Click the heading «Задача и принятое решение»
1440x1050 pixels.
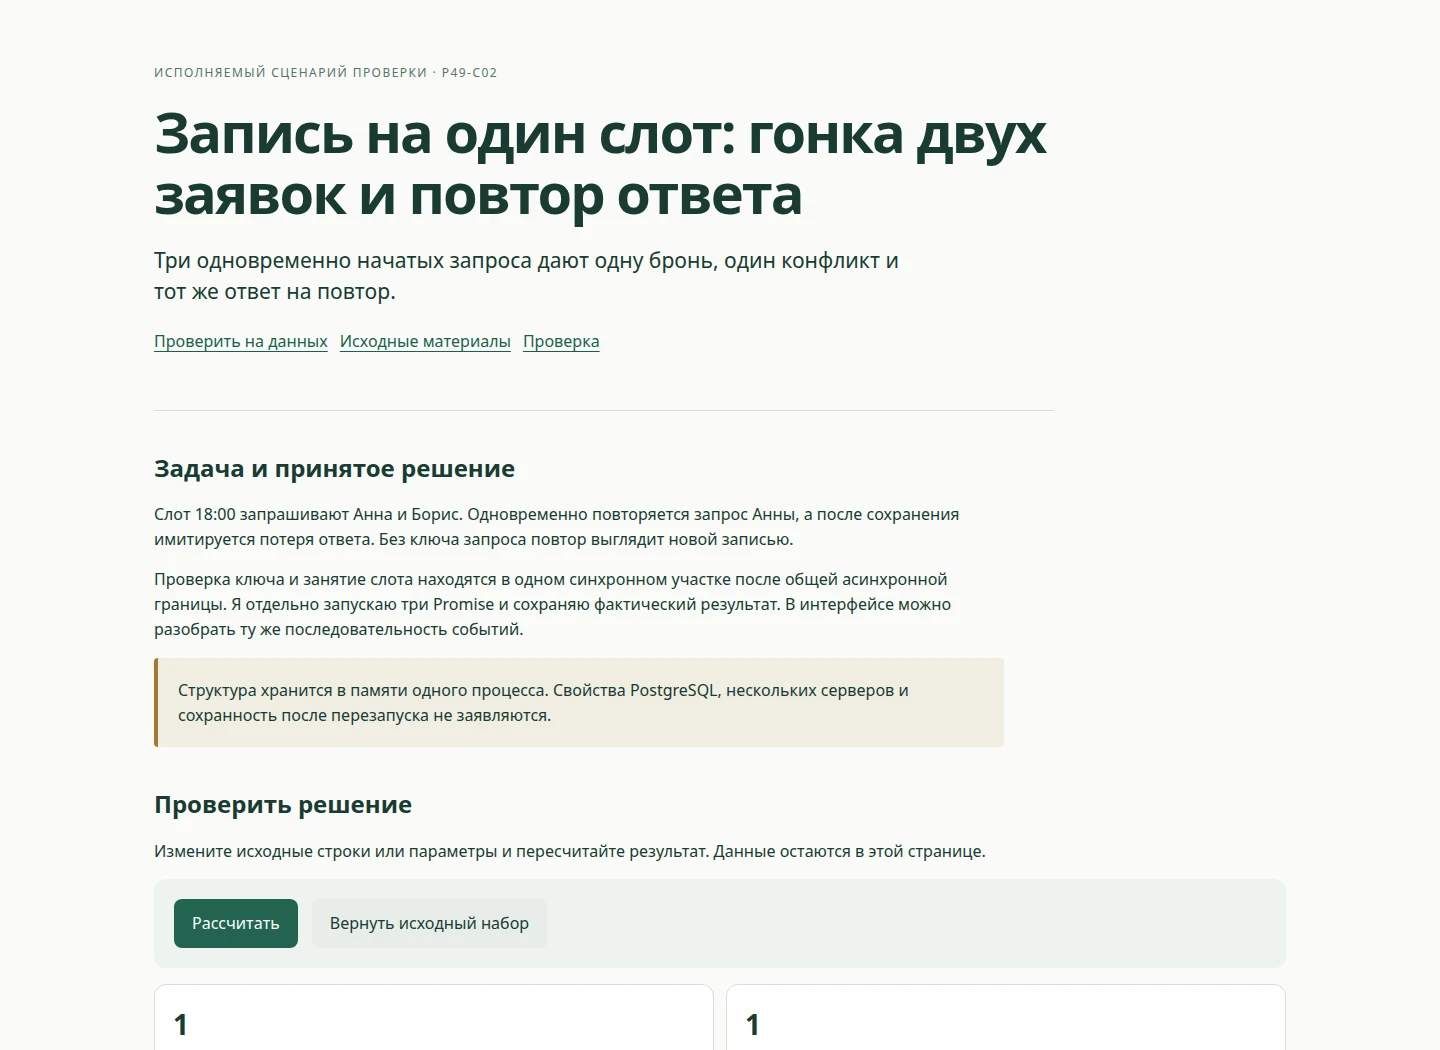click(335, 469)
